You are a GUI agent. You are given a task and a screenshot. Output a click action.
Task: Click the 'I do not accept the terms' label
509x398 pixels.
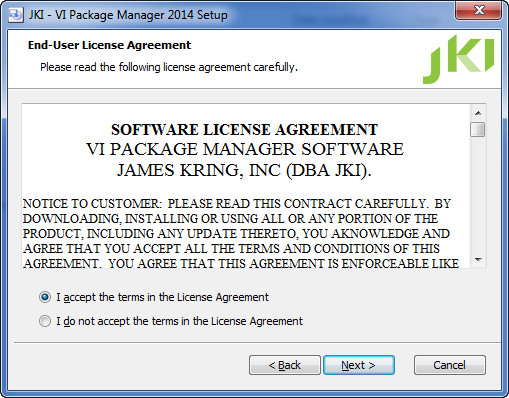click(179, 321)
